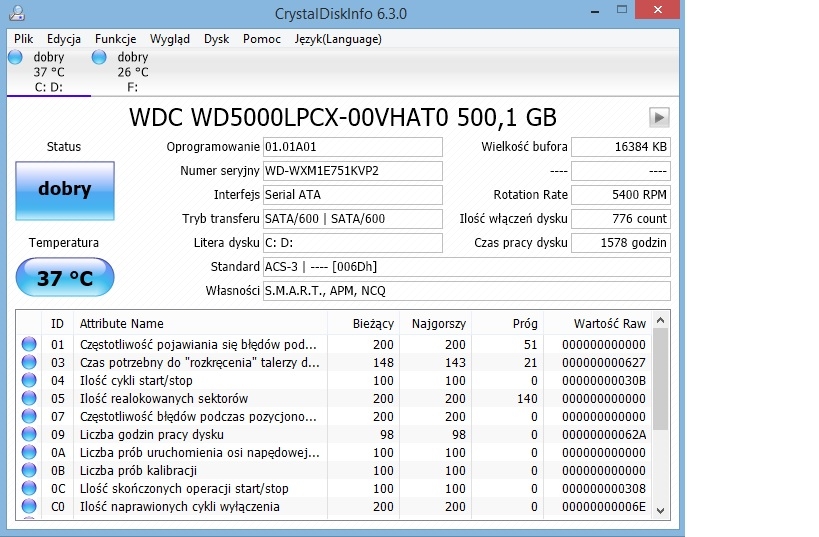Viewport: 819px width, 537px height.
Task: Click raw value 00000000062A
Action: coord(604,434)
